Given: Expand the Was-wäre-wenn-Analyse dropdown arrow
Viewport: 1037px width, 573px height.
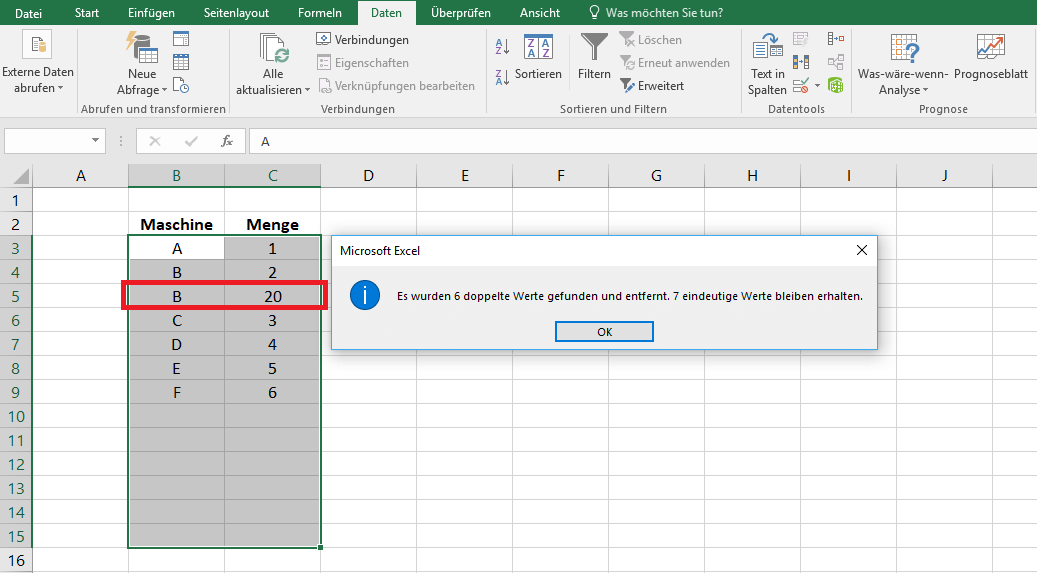Looking at the screenshot, I should click(925, 90).
